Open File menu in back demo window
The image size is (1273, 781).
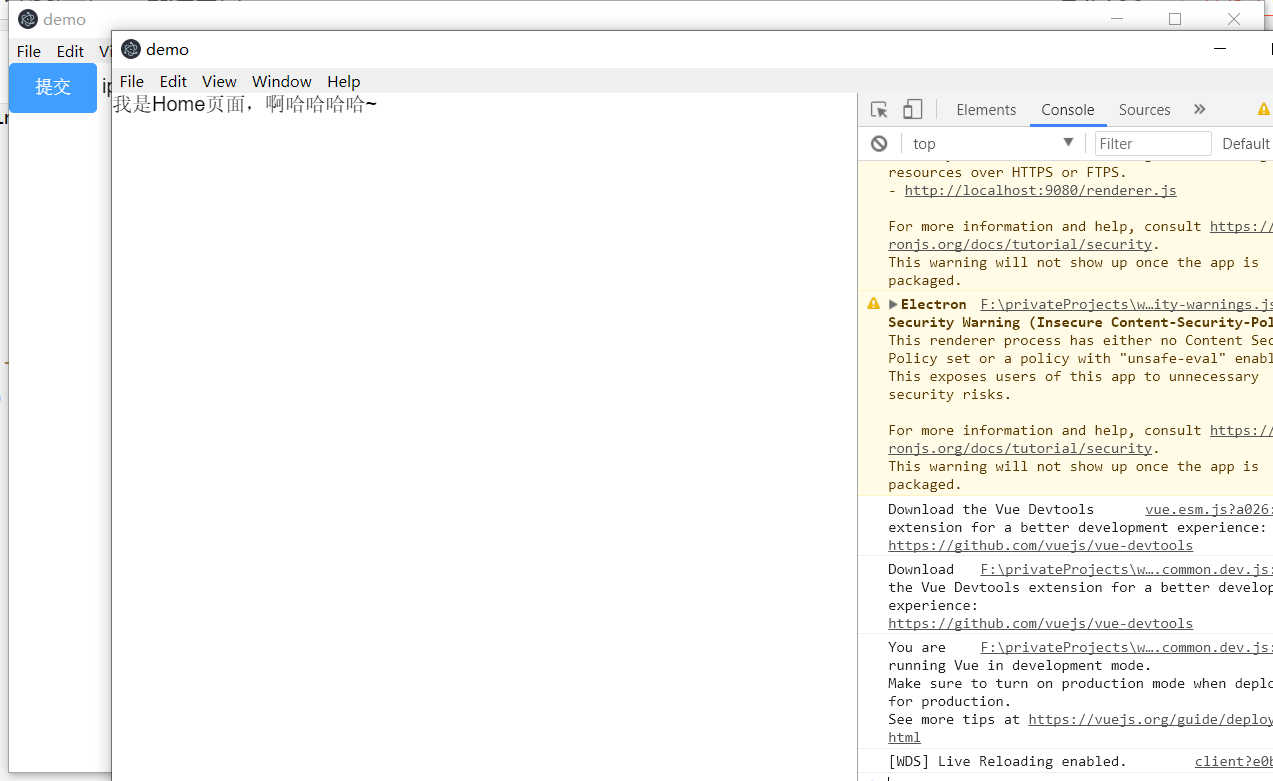(x=29, y=52)
